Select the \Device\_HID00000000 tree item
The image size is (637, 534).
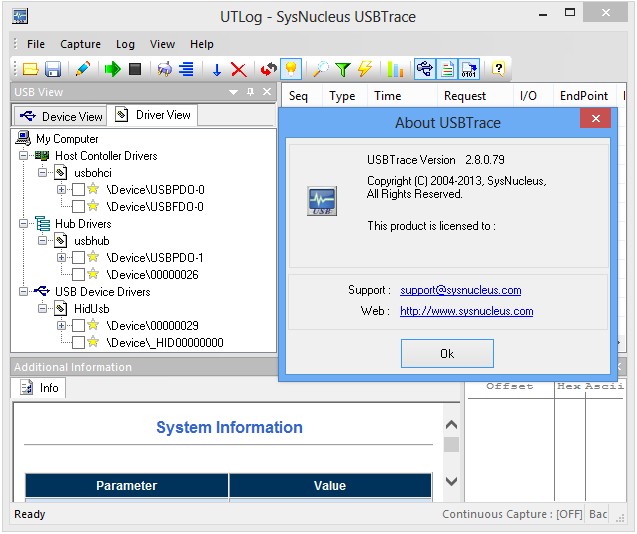(165, 343)
